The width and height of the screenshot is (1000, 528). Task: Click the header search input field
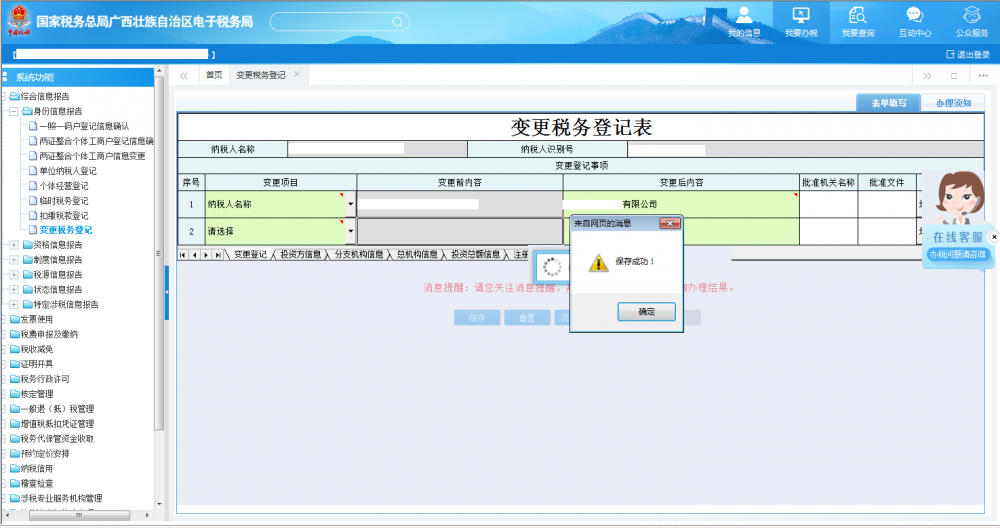pyautogui.click(x=330, y=22)
